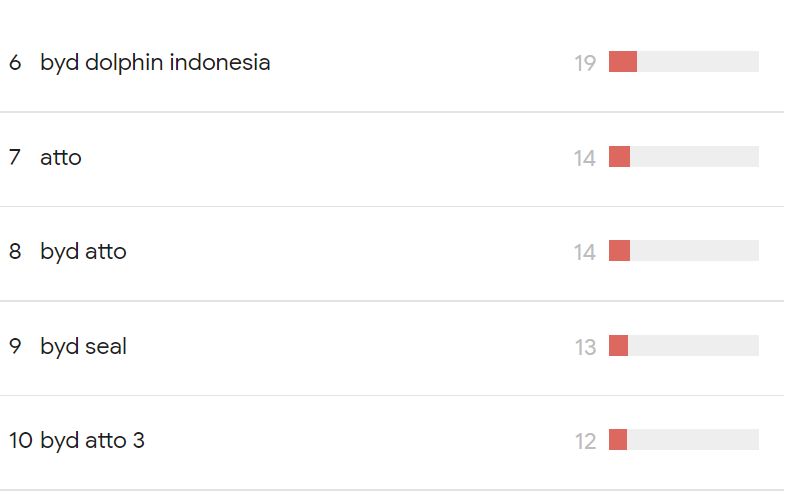The image size is (786, 495).
Task: Select rank number 9 in the list
Action: pos(14,346)
